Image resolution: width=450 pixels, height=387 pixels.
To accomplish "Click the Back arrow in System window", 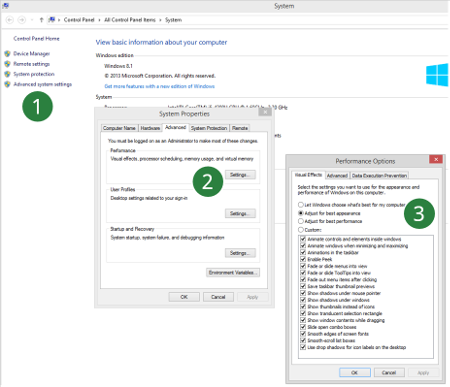I will tap(10, 20).
